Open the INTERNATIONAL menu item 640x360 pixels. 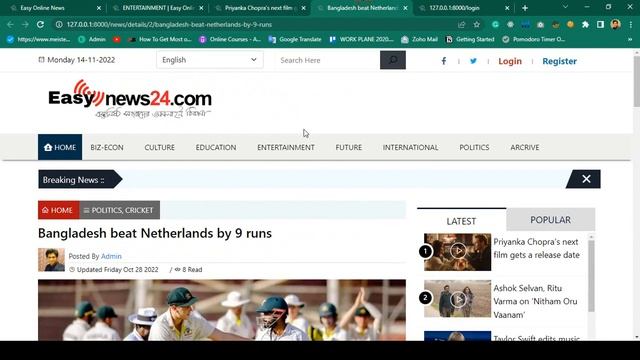[410, 147]
